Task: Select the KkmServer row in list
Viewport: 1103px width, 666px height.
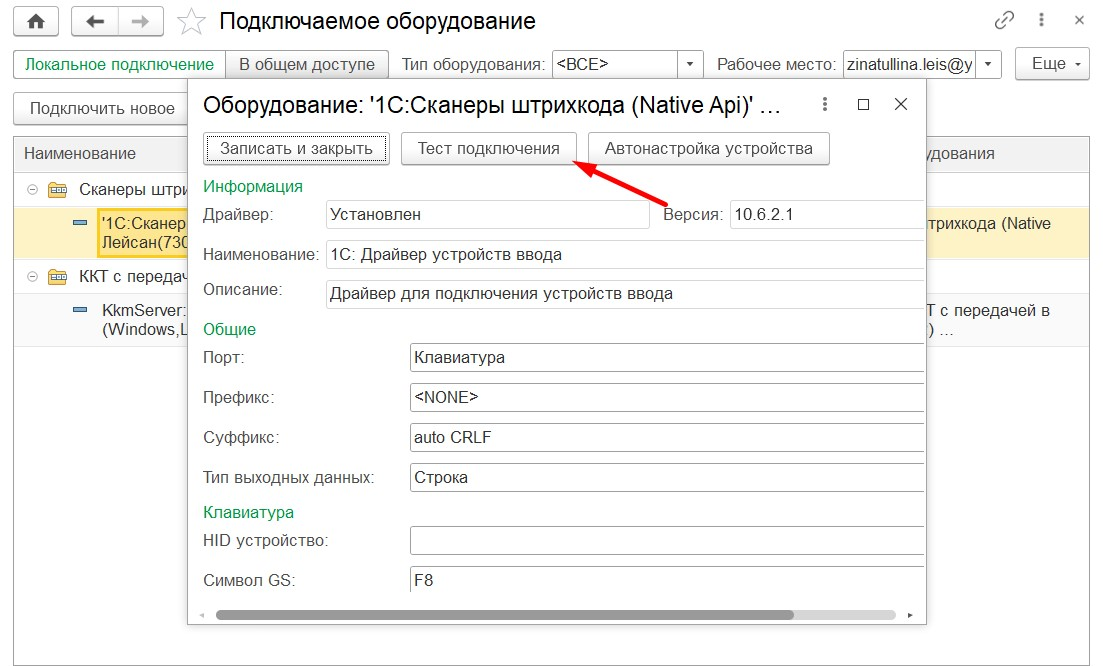Action: (101, 319)
